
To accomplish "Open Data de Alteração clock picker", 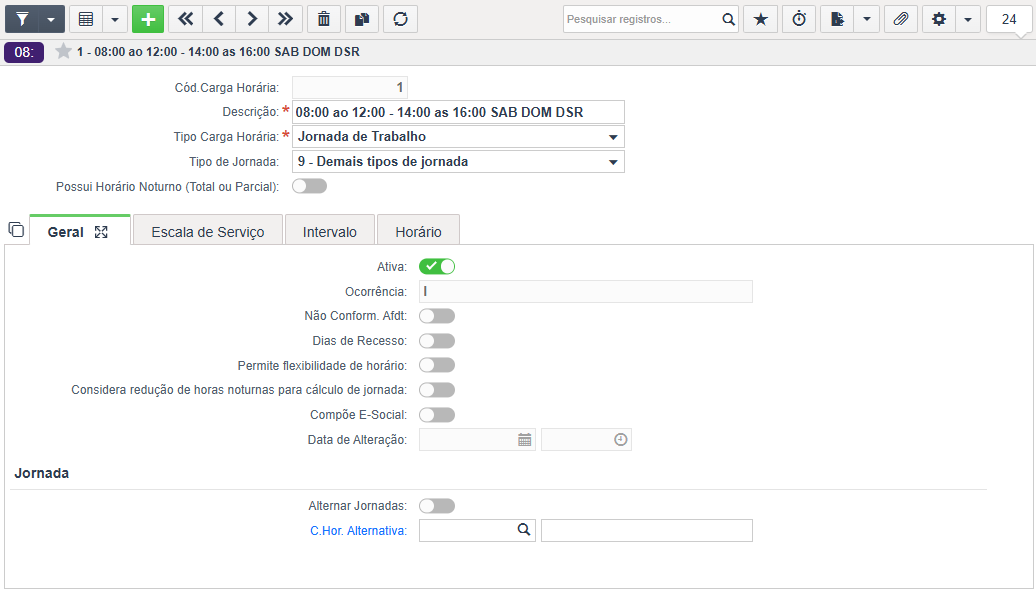I will click(620, 440).
